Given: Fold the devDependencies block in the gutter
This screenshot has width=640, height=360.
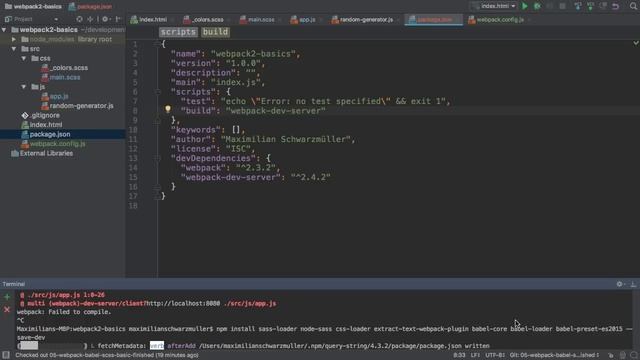Looking at the screenshot, I should (x=158, y=158).
